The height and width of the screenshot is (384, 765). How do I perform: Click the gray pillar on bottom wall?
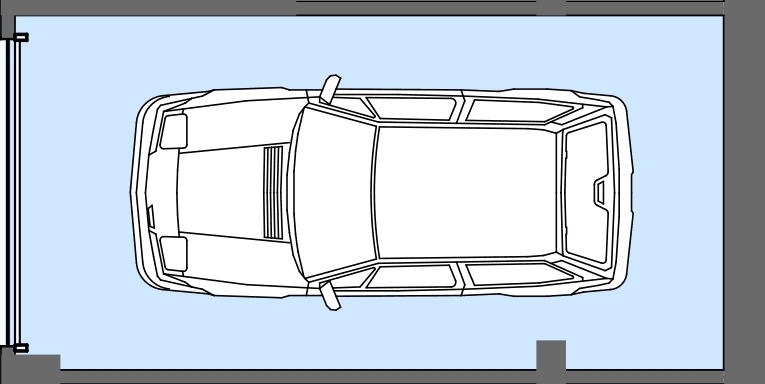coord(551,355)
